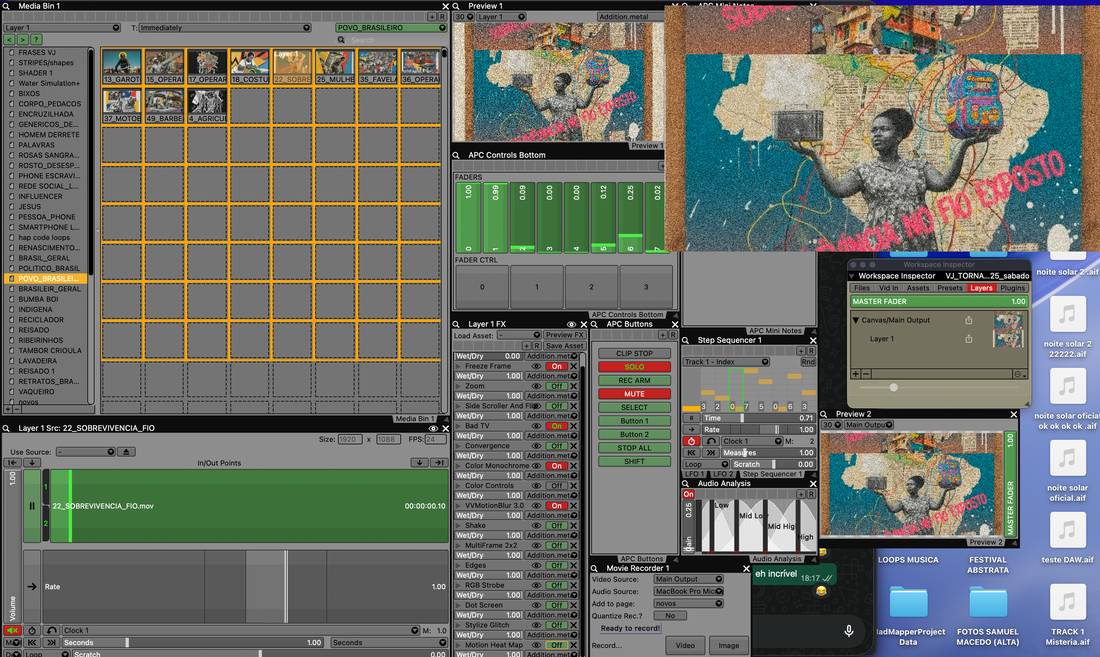
Task: Open the Audio Source MacBook Pro Mic dropdown
Action: (x=688, y=591)
